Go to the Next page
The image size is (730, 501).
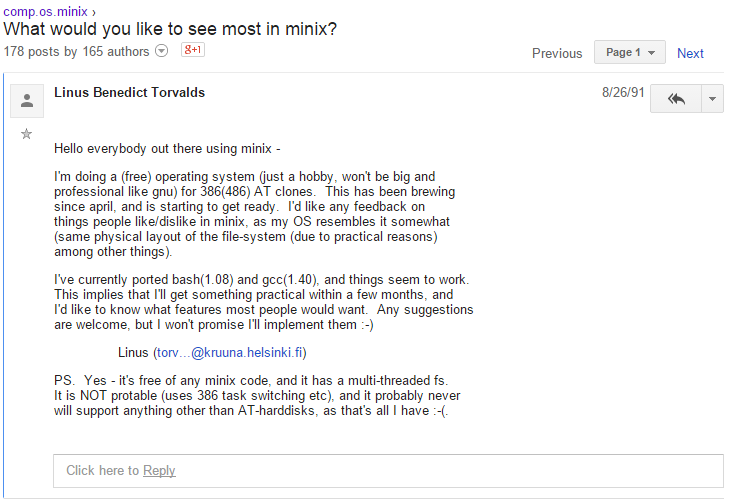[x=690, y=53]
